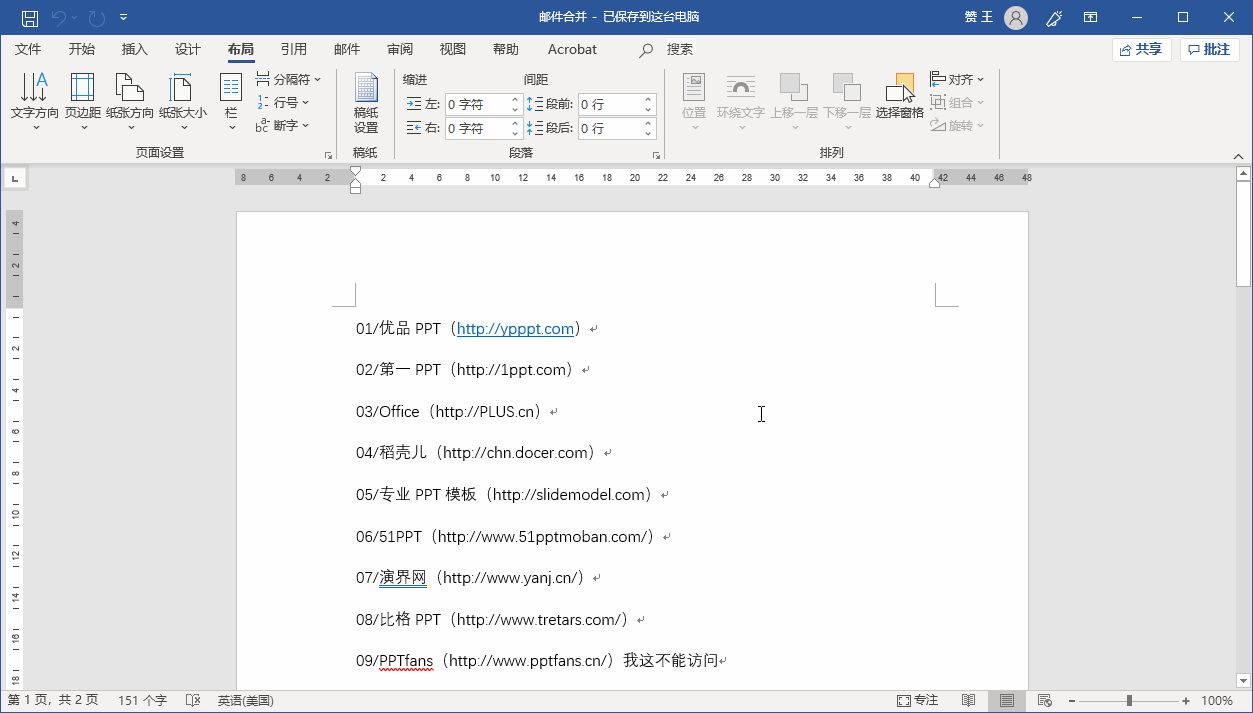Click the Save icon in quick access toolbar

point(28,16)
